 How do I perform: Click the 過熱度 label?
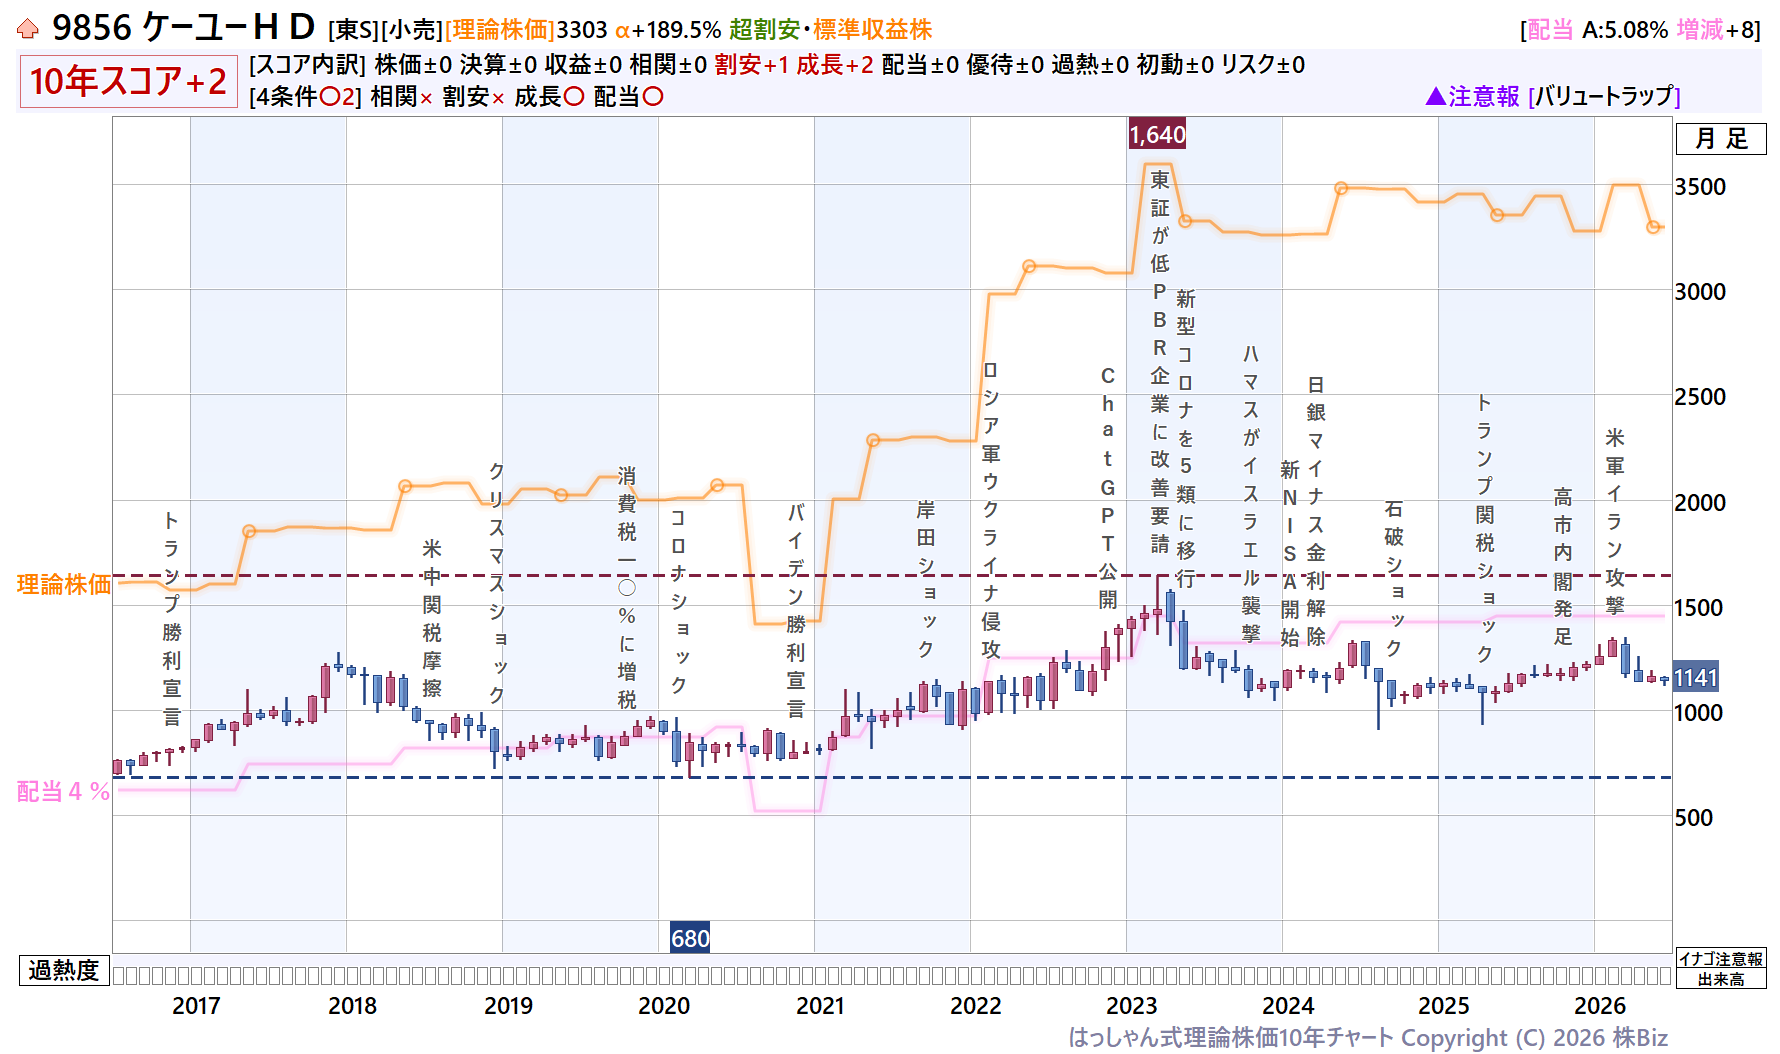pyautogui.click(x=64, y=970)
